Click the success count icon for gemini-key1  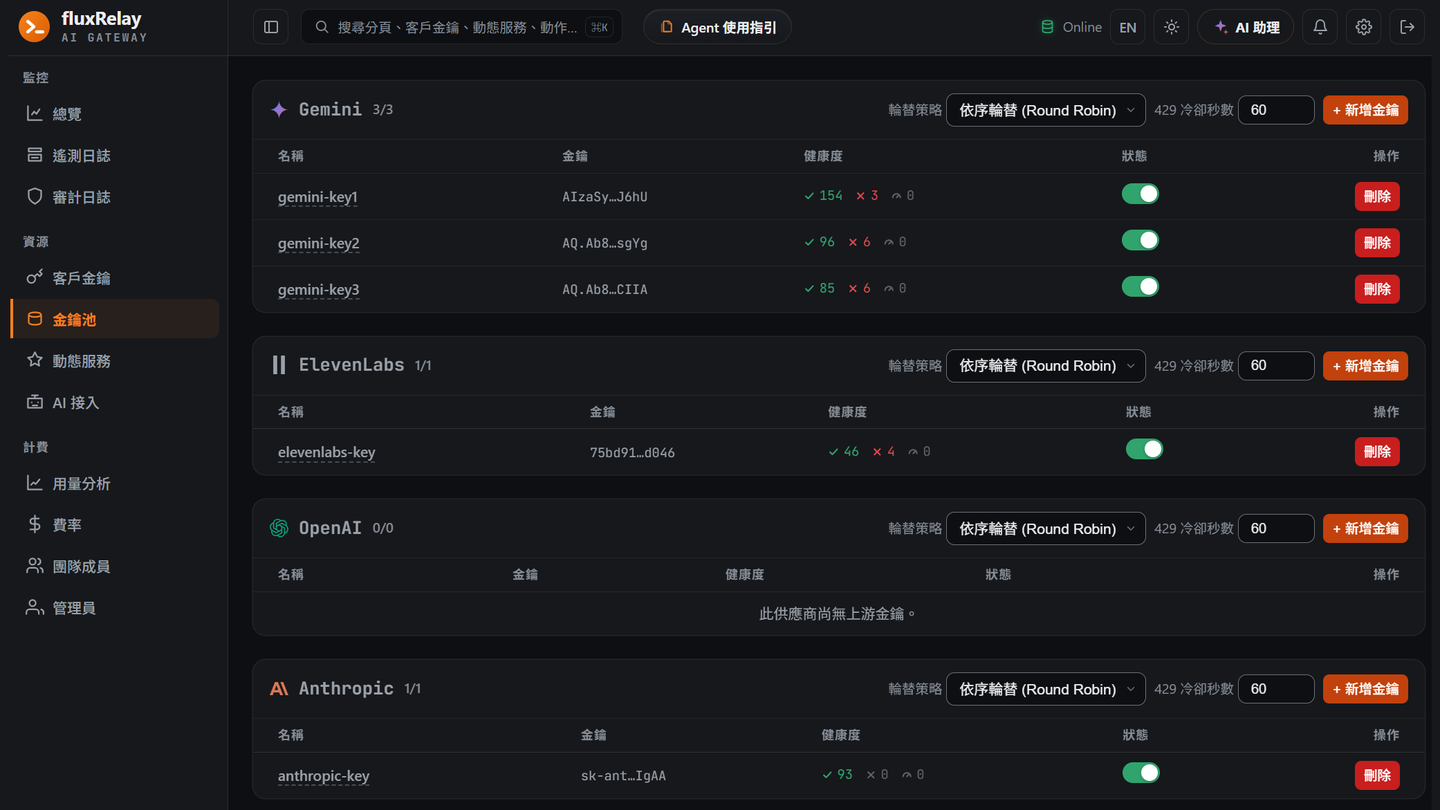point(809,196)
